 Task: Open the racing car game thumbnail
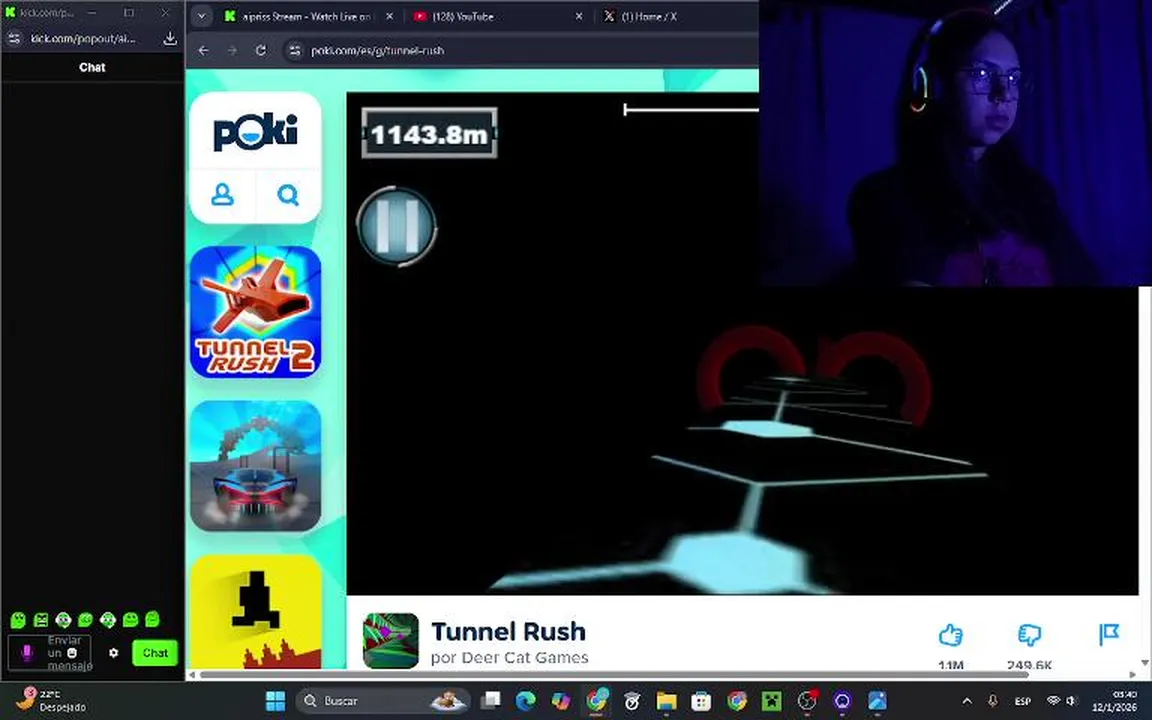click(x=256, y=466)
